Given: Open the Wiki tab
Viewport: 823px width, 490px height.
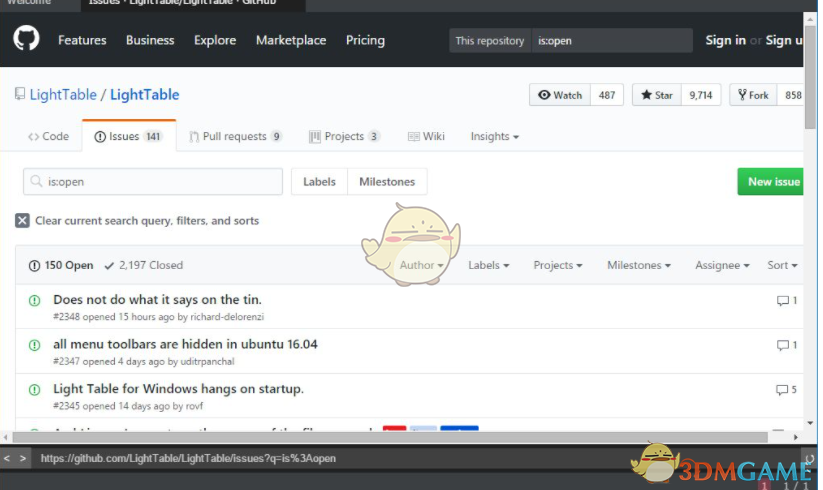Looking at the screenshot, I should point(426,136).
